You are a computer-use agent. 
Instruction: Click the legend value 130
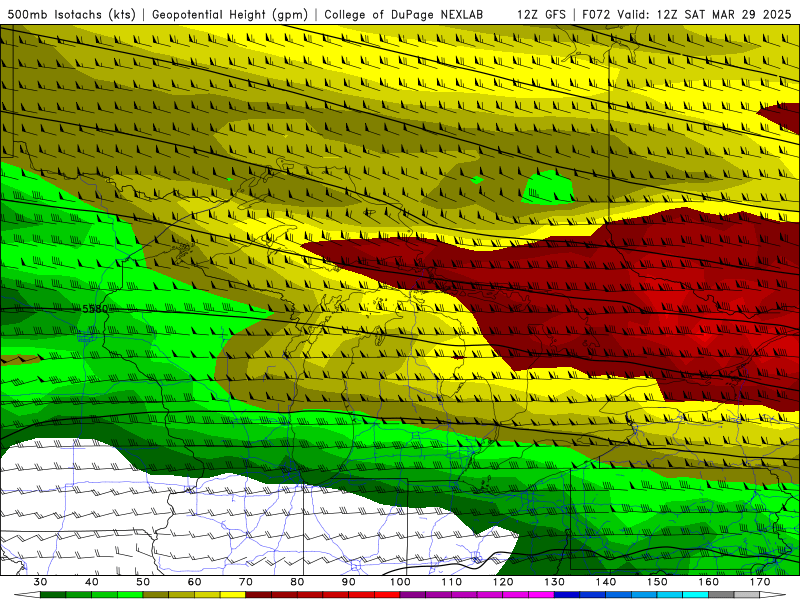click(555, 582)
